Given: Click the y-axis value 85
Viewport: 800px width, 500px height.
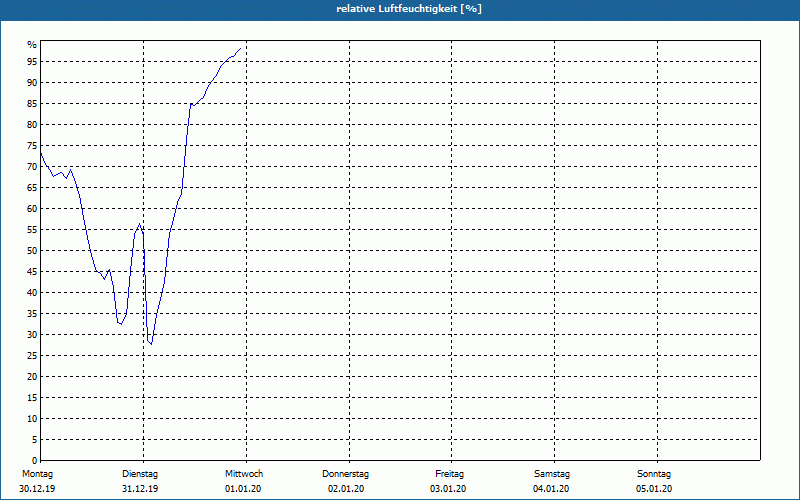Looking at the screenshot, I should point(32,104).
